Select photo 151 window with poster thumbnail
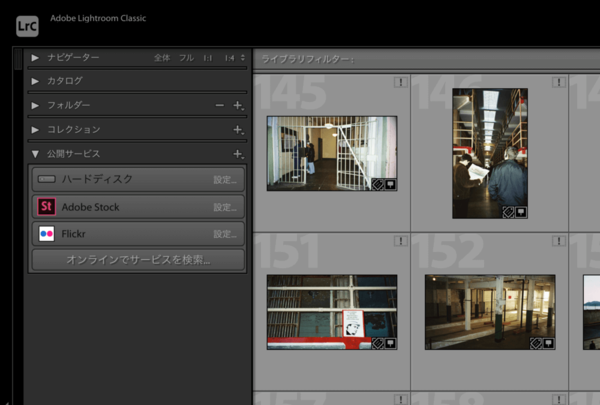Image resolution: width=600 pixels, height=405 pixels. pos(332,312)
